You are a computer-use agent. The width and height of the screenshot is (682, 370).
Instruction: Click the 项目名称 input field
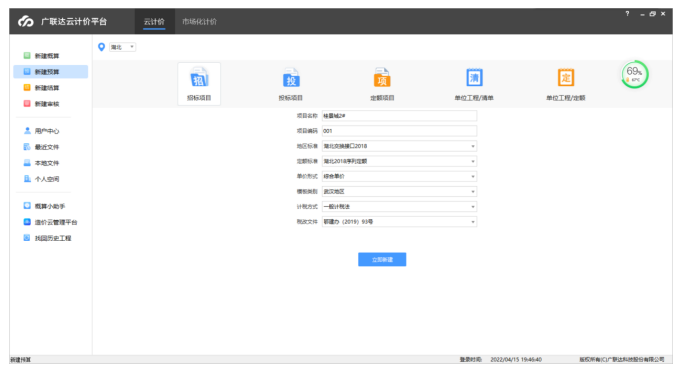(x=399, y=116)
